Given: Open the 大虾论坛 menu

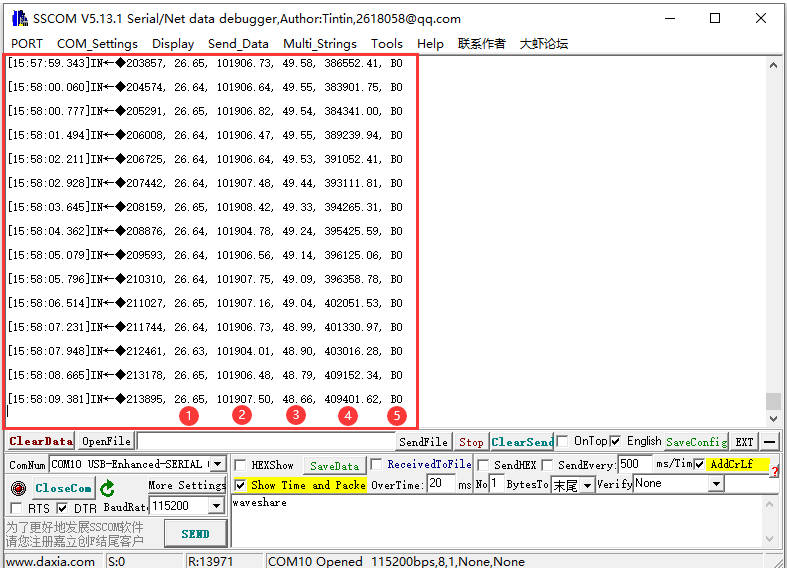Looking at the screenshot, I should tap(544, 44).
